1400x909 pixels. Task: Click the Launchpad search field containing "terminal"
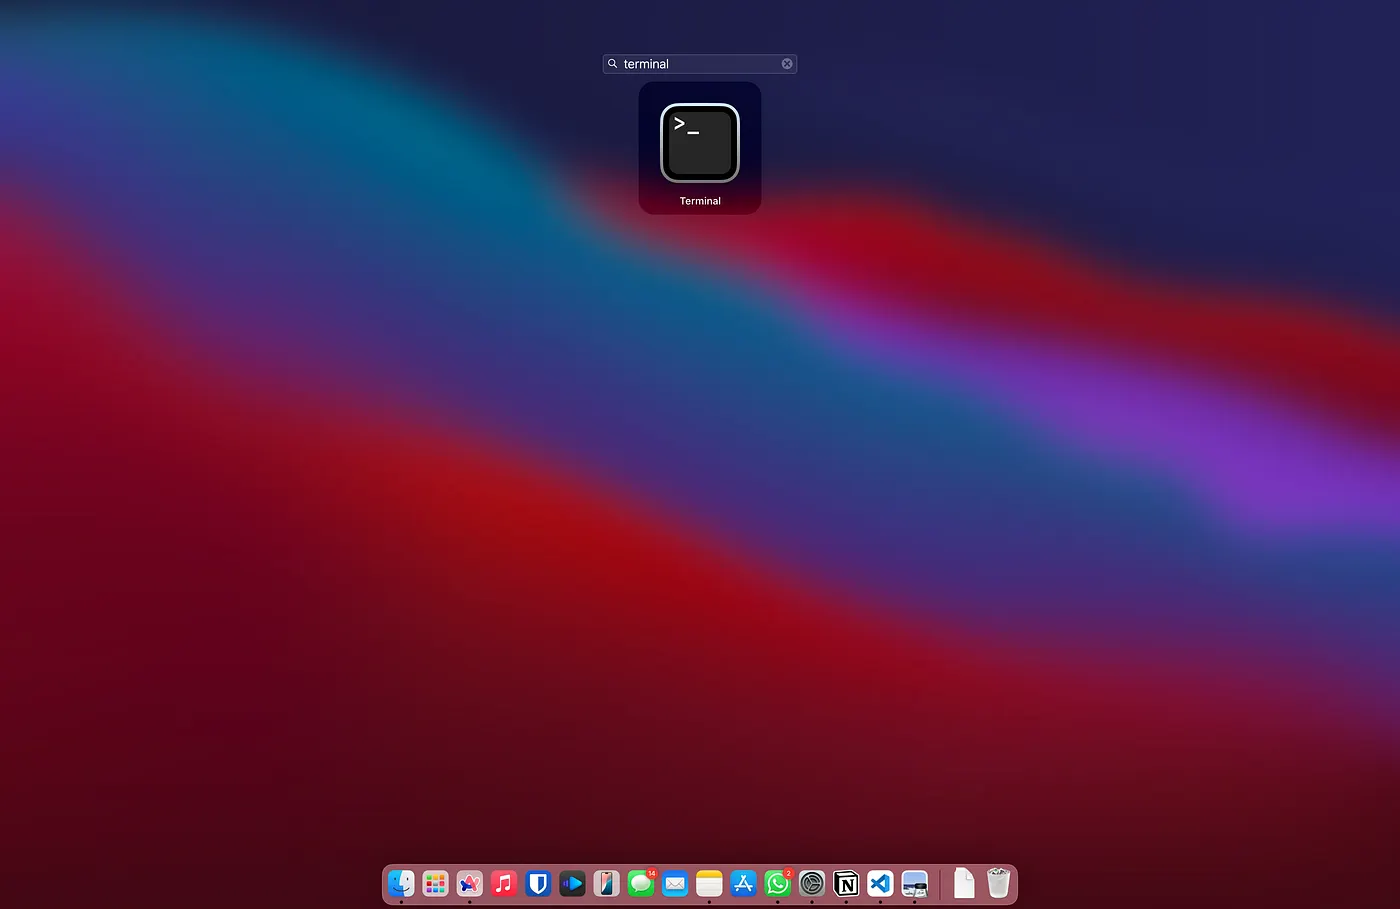700,64
